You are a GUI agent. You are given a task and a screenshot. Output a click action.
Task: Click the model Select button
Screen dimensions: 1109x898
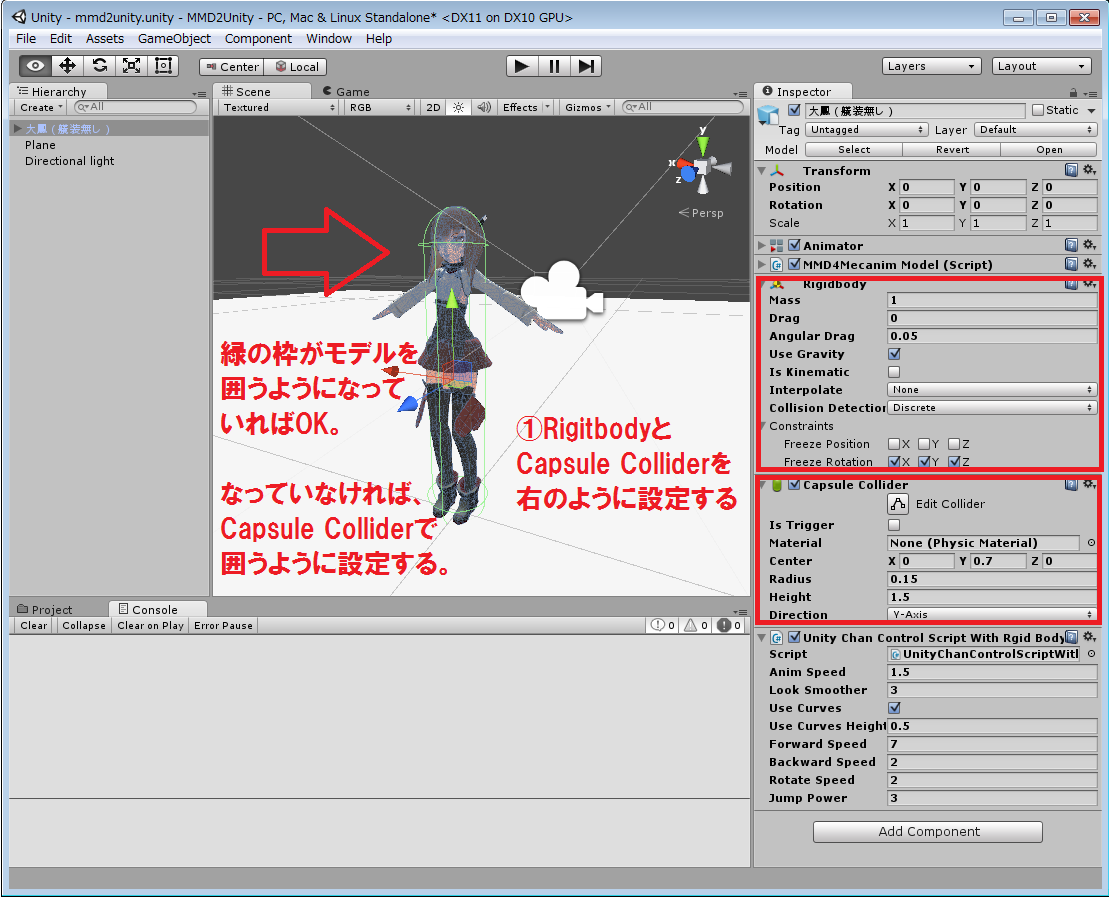click(x=854, y=150)
